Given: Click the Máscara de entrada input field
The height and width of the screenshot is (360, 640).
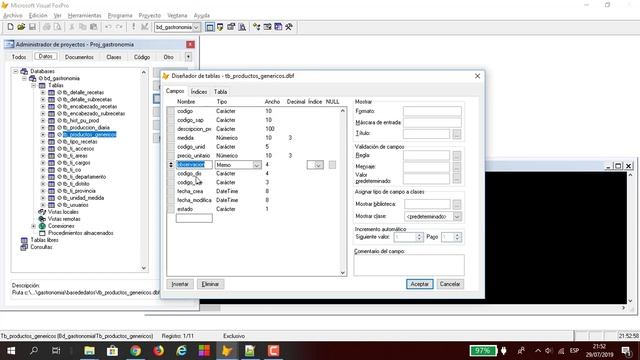Looking at the screenshot, I should click(x=432, y=122).
